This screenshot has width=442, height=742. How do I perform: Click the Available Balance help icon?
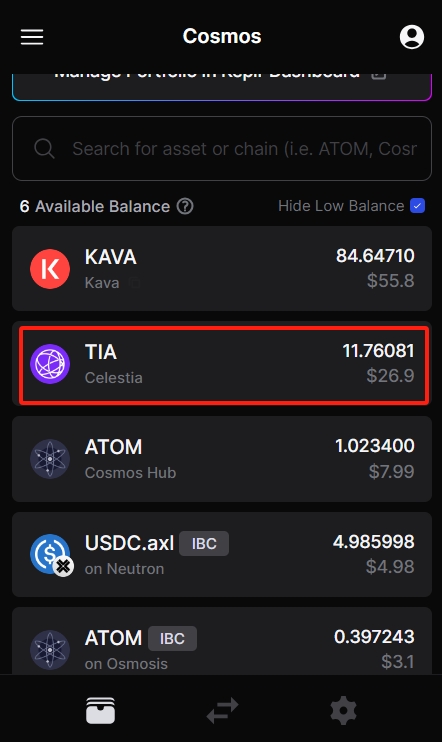pos(185,206)
